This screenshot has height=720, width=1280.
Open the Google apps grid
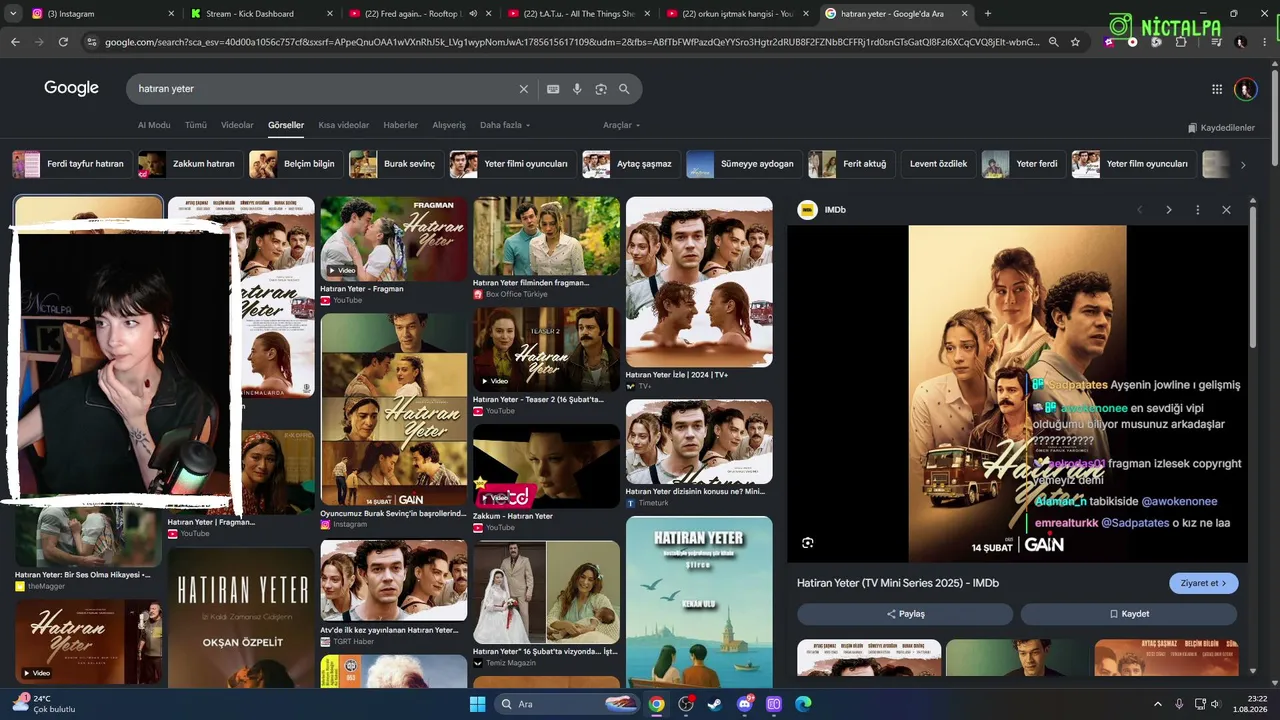pyautogui.click(x=1217, y=89)
